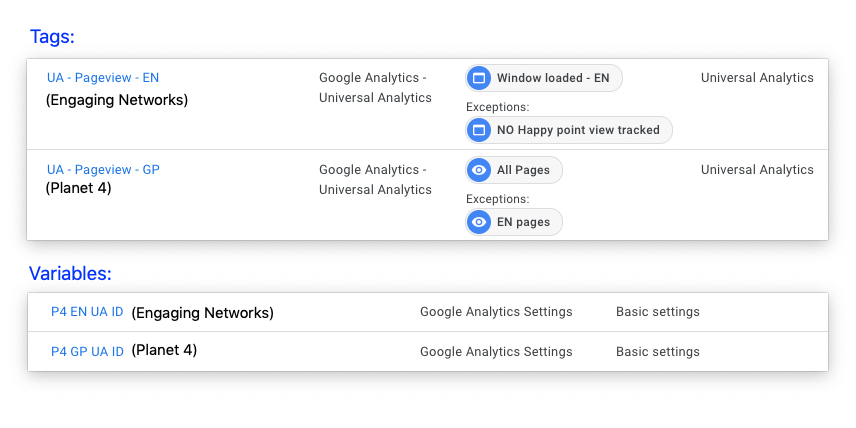
Task: Select the EN pages exception chip
Action: [514, 222]
